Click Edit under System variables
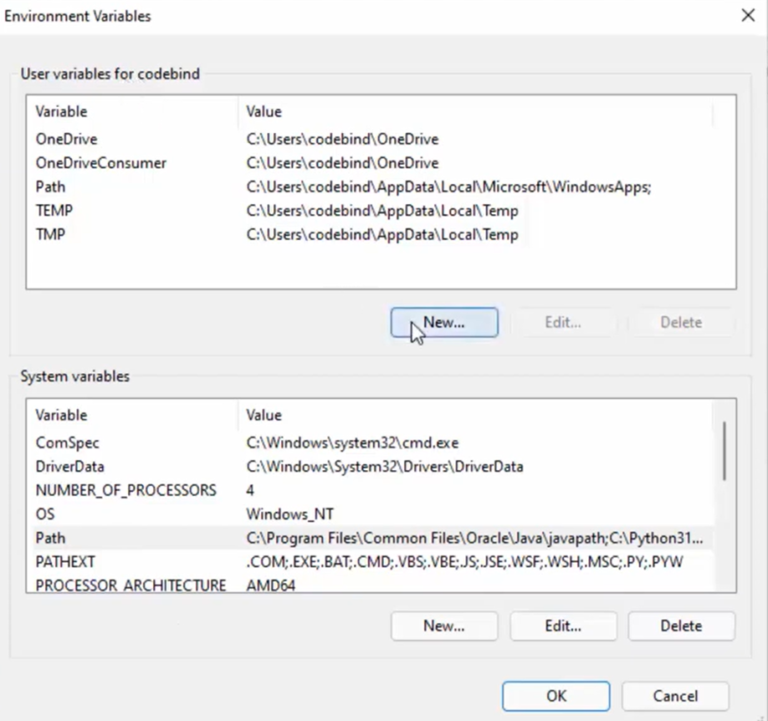 [x=563, y=626]
